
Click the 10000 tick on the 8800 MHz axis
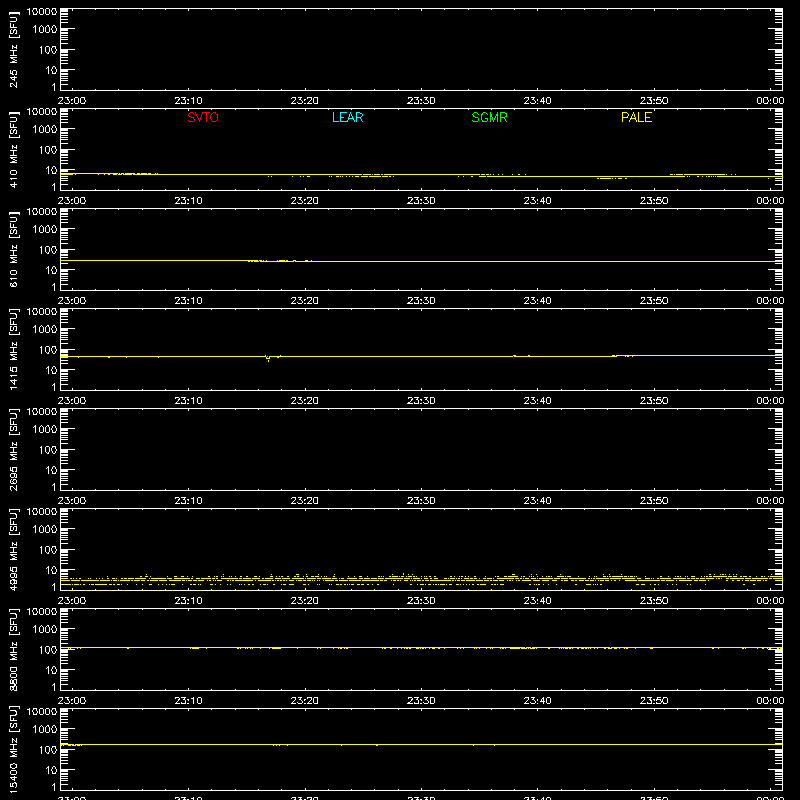(42, 611)
